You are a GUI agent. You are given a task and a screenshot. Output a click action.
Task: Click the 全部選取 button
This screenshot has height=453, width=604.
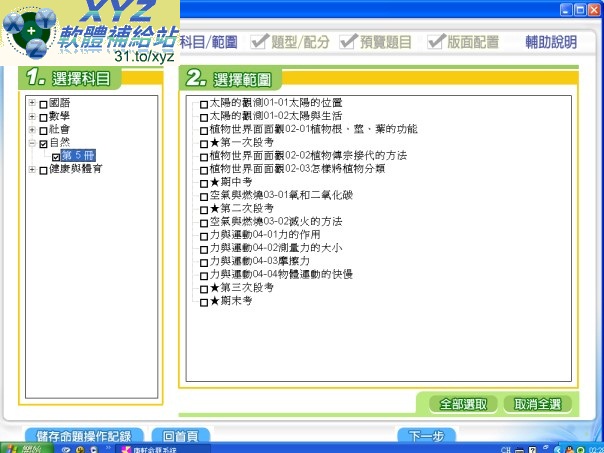(x=463, y=404)
